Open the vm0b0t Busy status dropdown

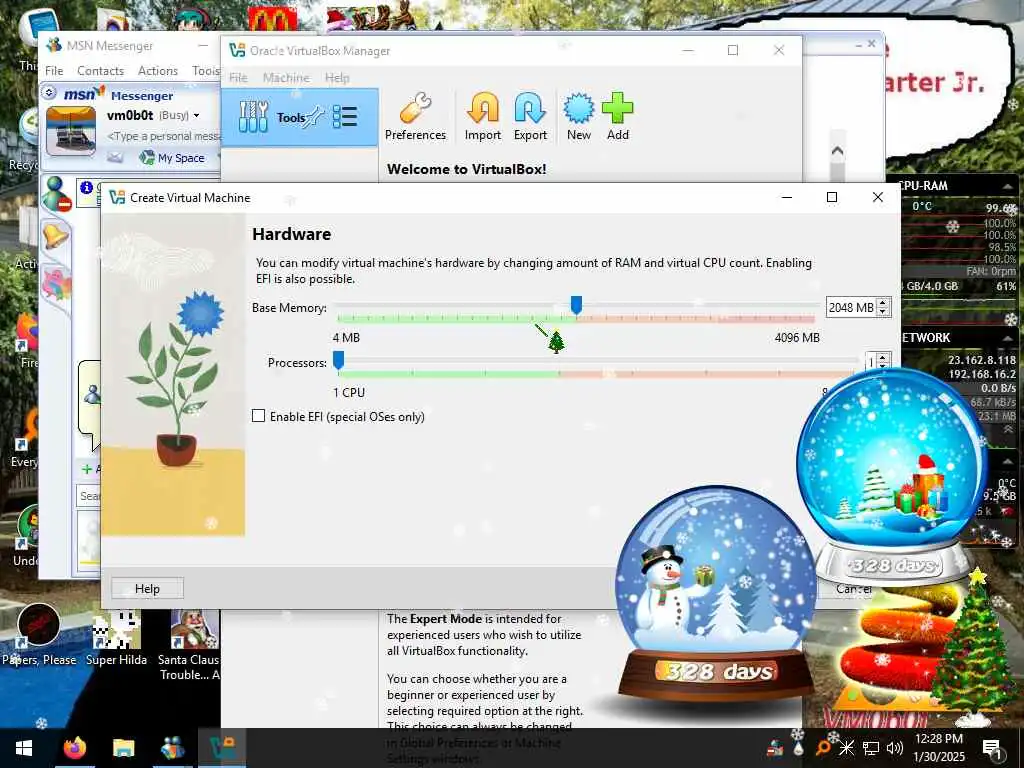coord(196,116)
